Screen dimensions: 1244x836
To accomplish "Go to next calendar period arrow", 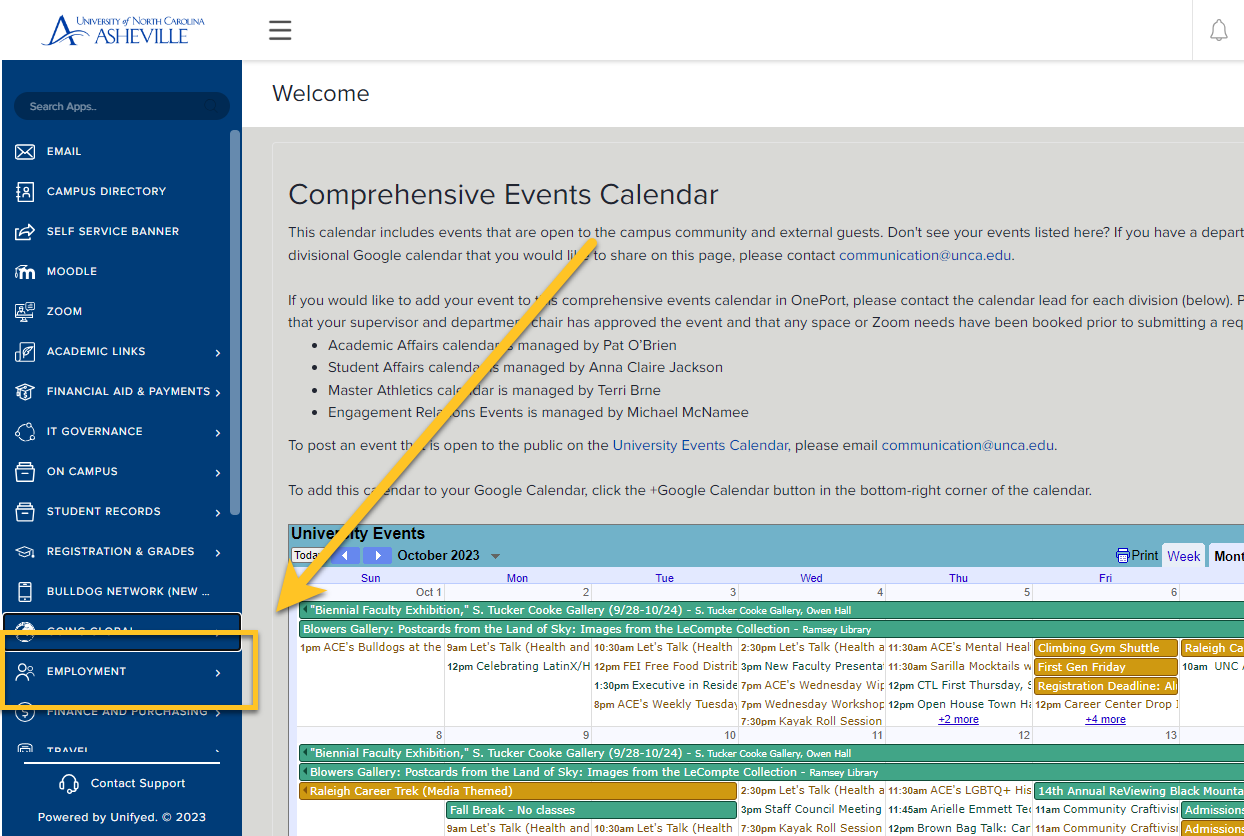I will pyautogui.click(x=377, y=556).
